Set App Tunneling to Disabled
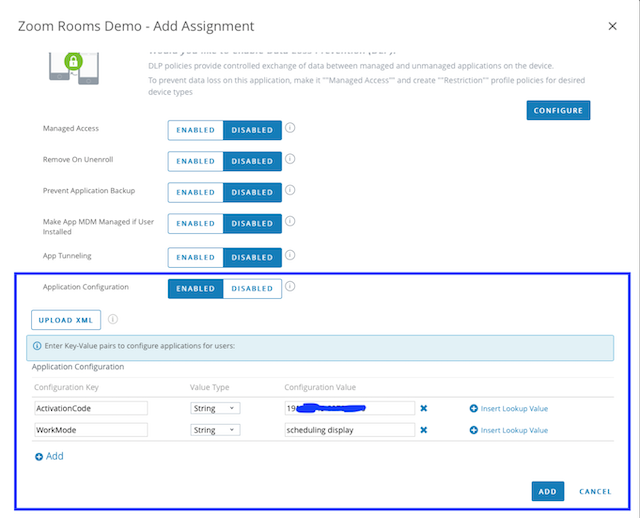Image resolution: width=640 pixels, height=518 pixels. [252, 258]
